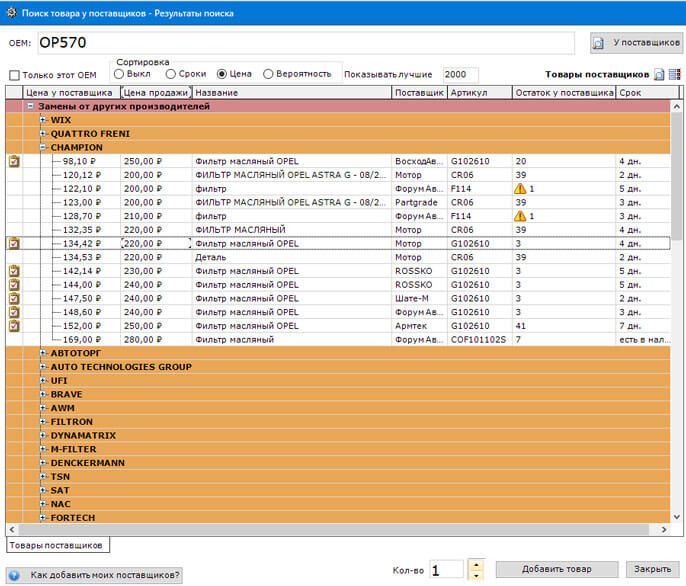Select the 'Вероятность' sorting radio button

click(268, 74)
